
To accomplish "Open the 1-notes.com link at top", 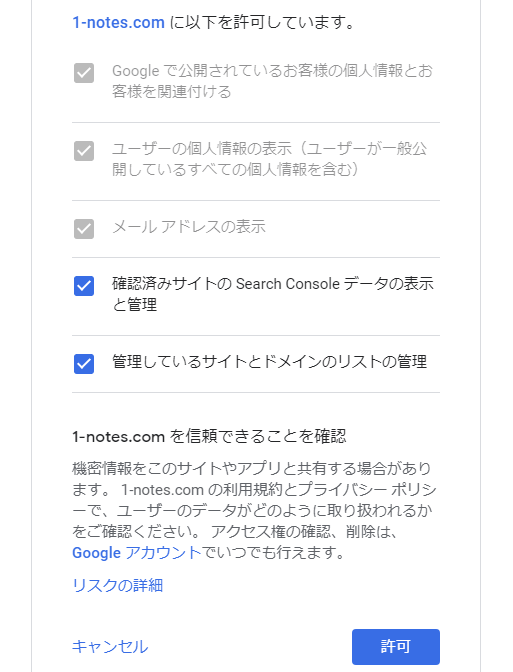I will 118,22.
